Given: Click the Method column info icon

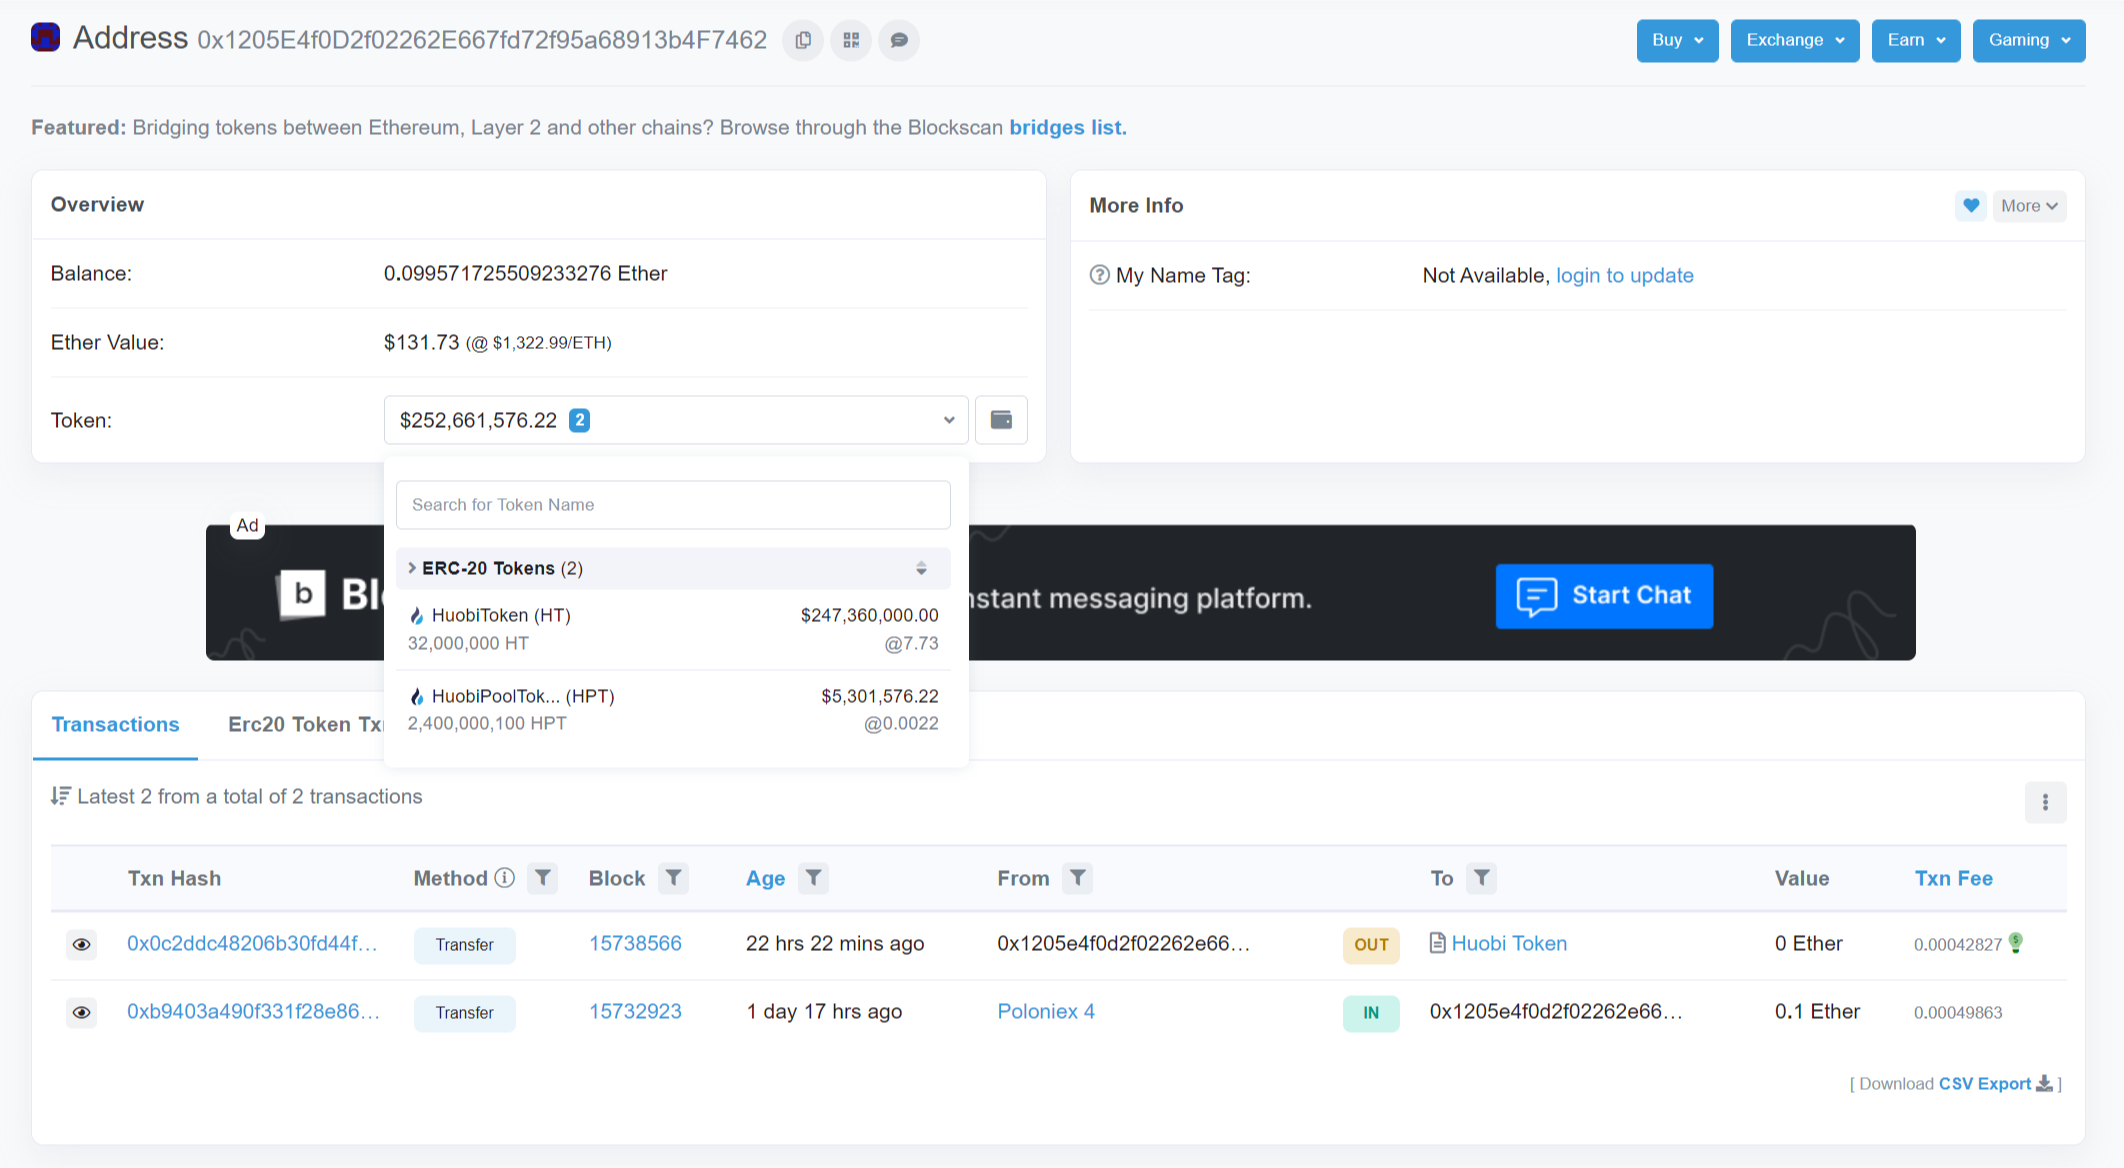Looking at the screenshot, I should (x=505, y=878).
